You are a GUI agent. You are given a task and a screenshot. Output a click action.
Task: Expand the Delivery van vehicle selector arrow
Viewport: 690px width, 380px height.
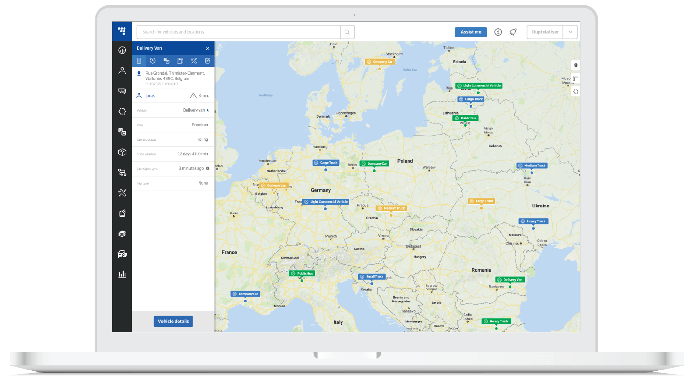(x=208, y=110)
